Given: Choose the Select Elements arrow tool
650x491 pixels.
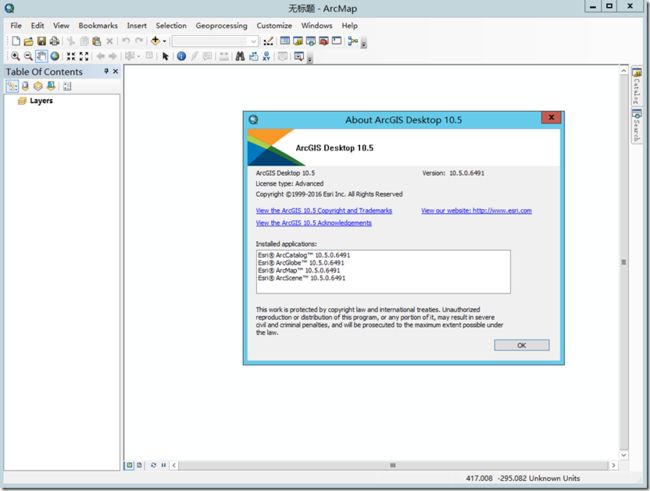Looking at the screenshot, I should 165,56.
